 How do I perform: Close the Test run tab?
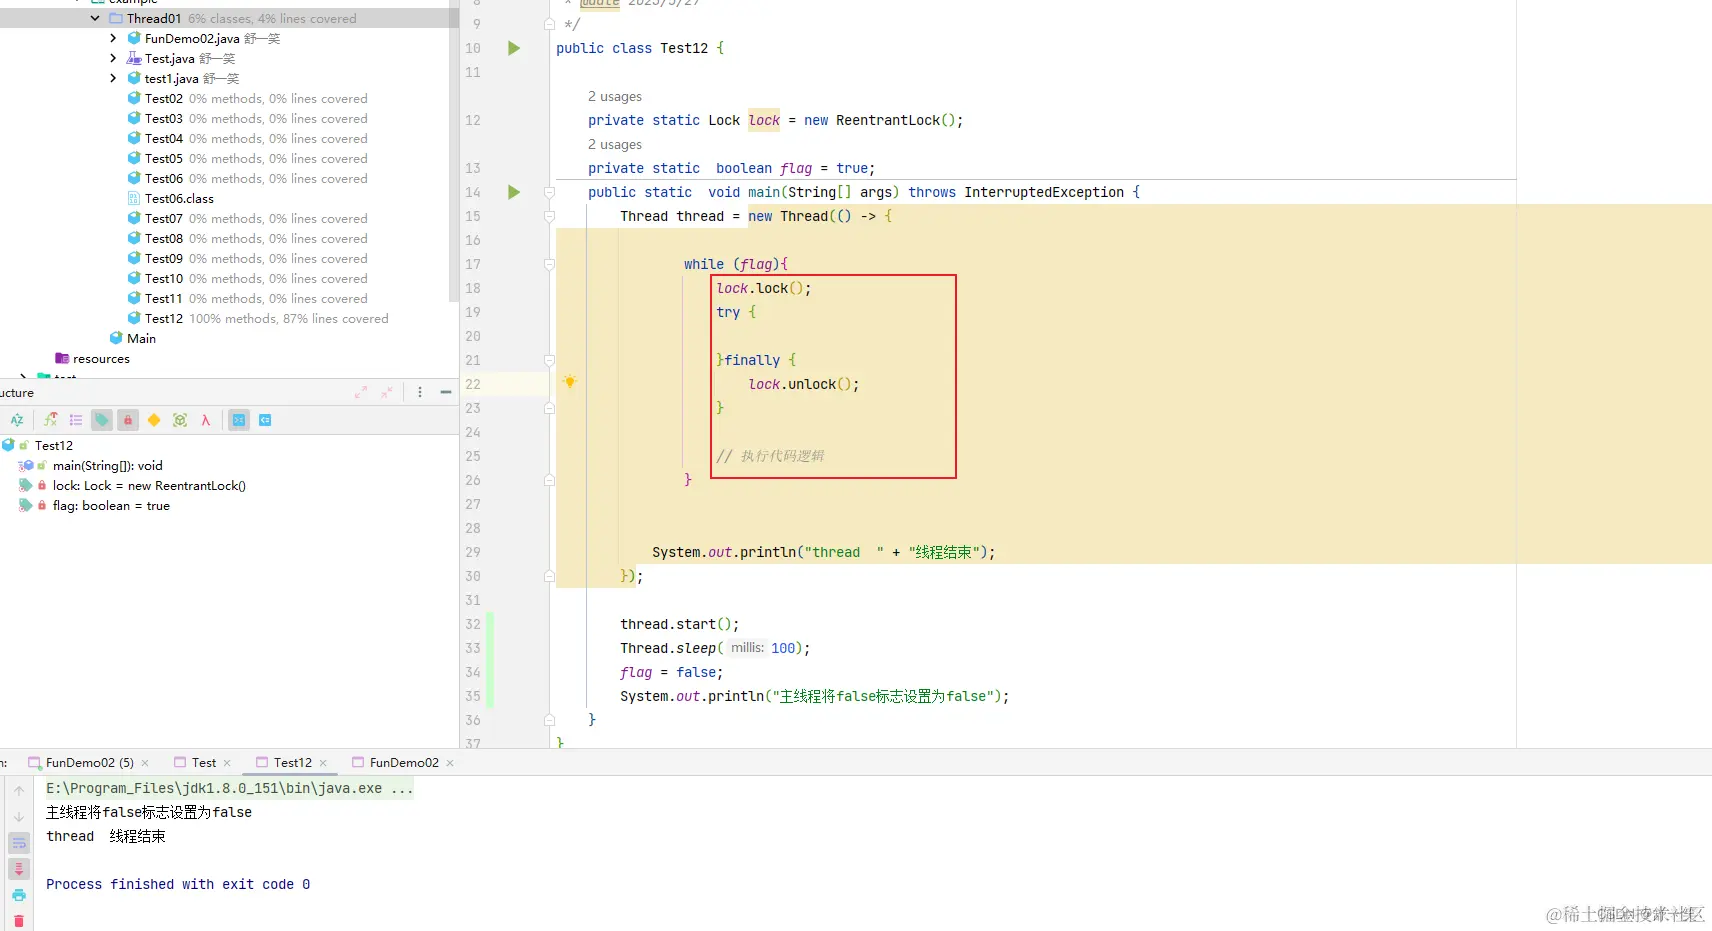[x=227, y=763]
